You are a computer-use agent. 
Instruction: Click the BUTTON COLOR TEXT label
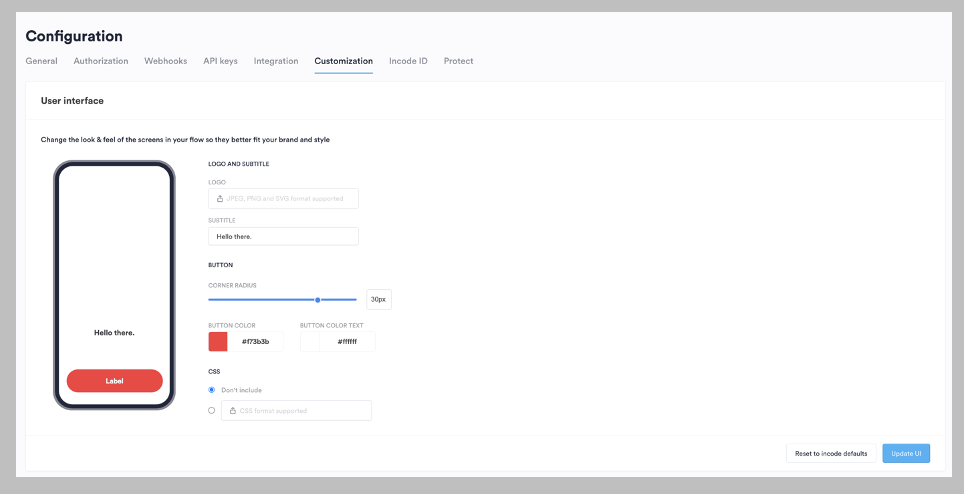332,326
